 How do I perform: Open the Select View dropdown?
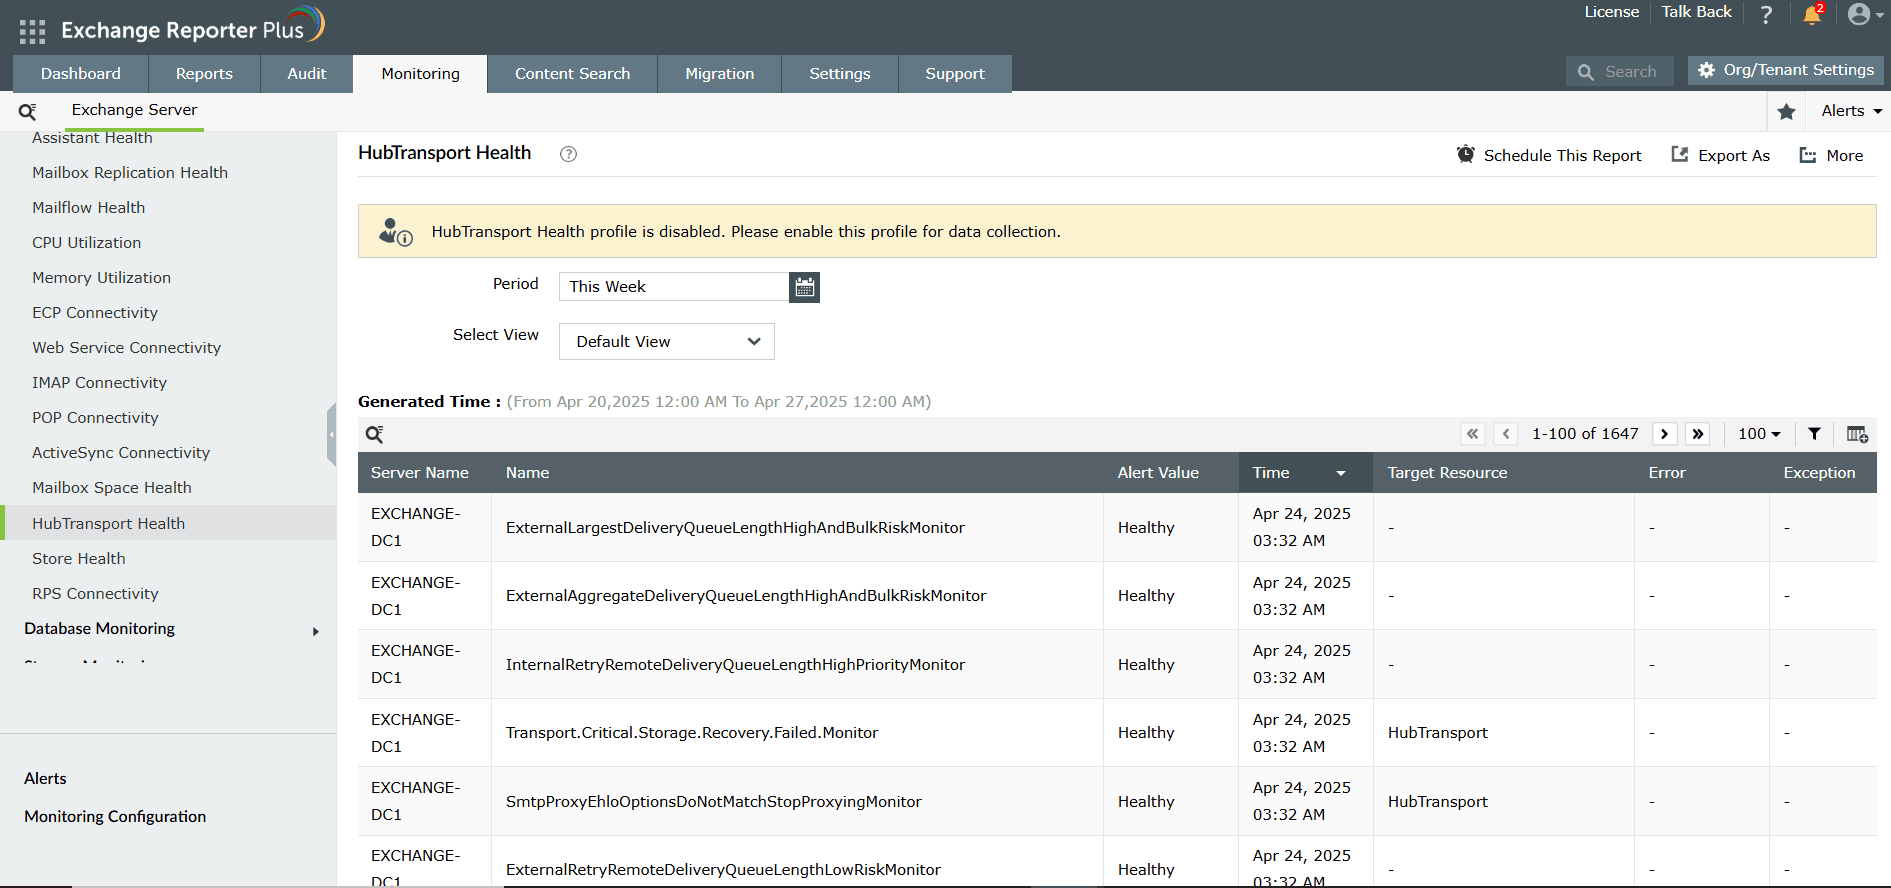(x=667, y=341)
